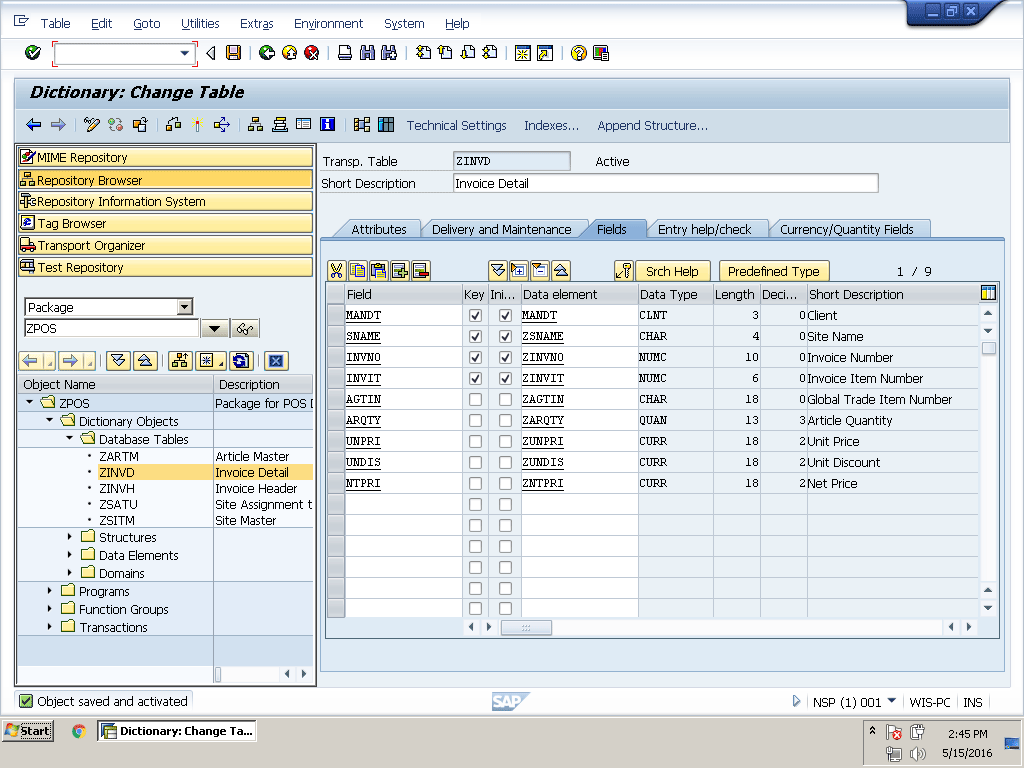Click the glasses Display icon next to ZPOS
Viewport: 1024px width, 768px height.
(x=245, y=329)
